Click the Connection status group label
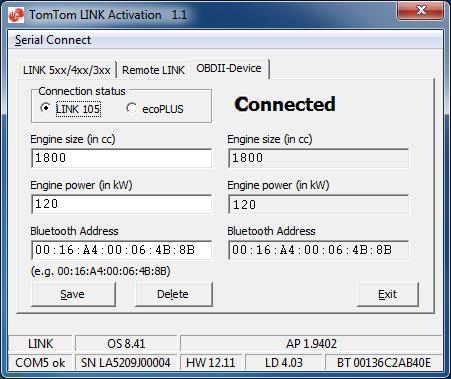 pos(82,91)
